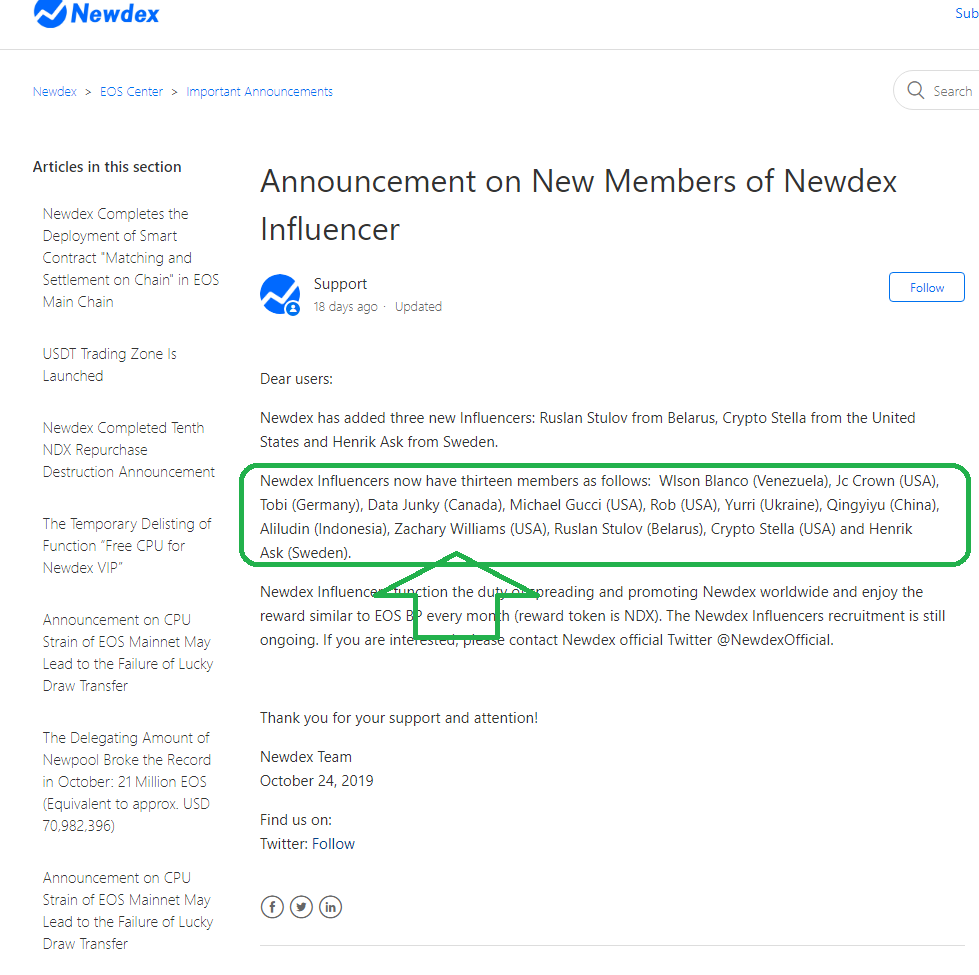Open the Sub menu item at top right
The image size is (979, 975).
[966, 14]
